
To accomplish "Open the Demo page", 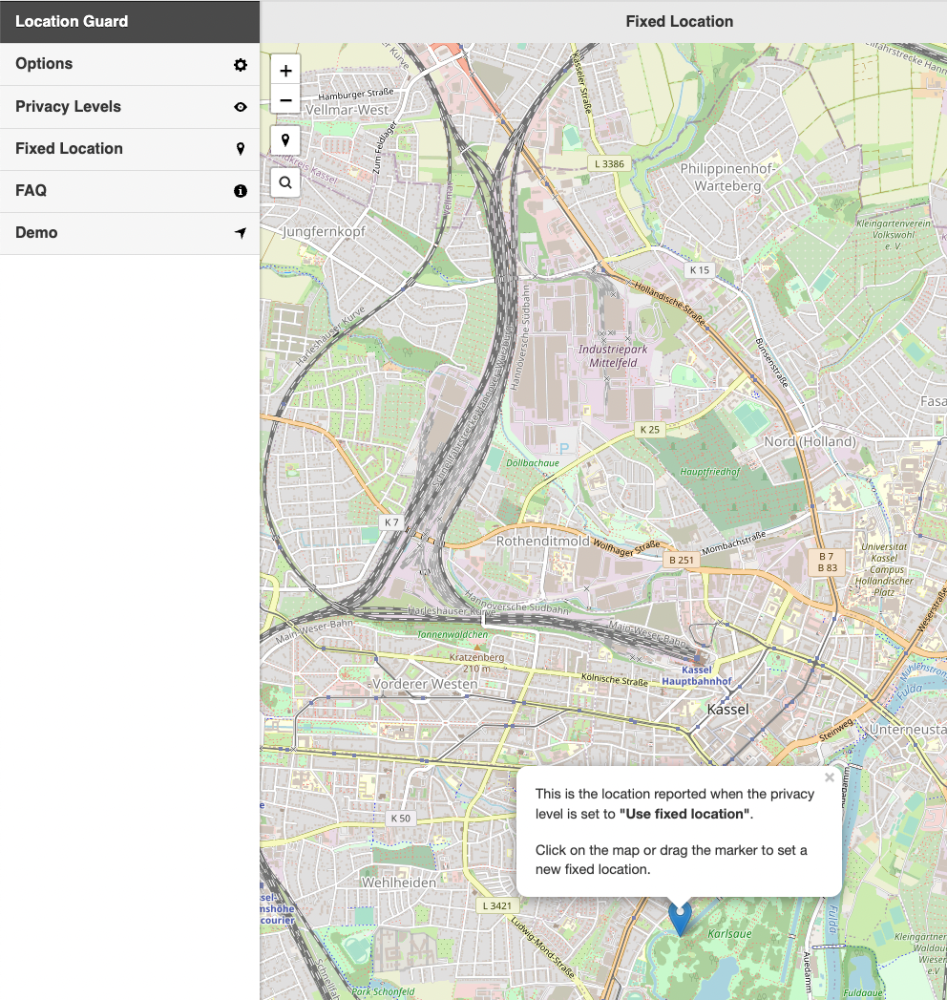I will click(129, 233).
